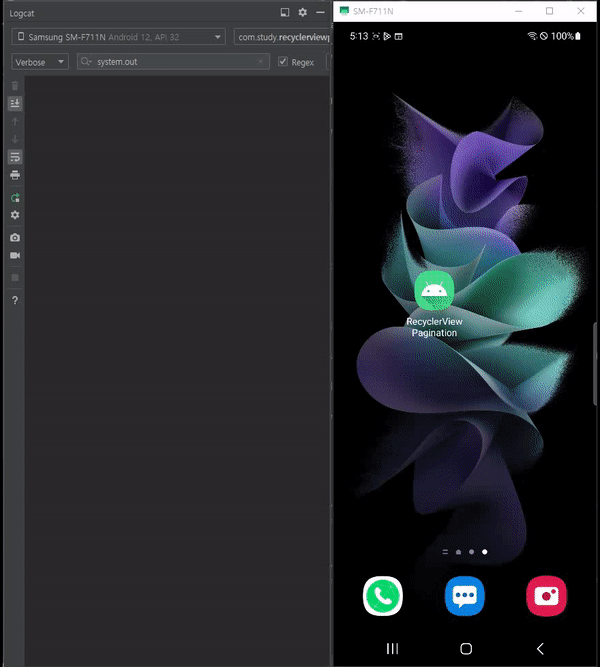Screen dimensions: 600x667
Task: Open the Phone app in the dock
Action: tap(383, 596)
